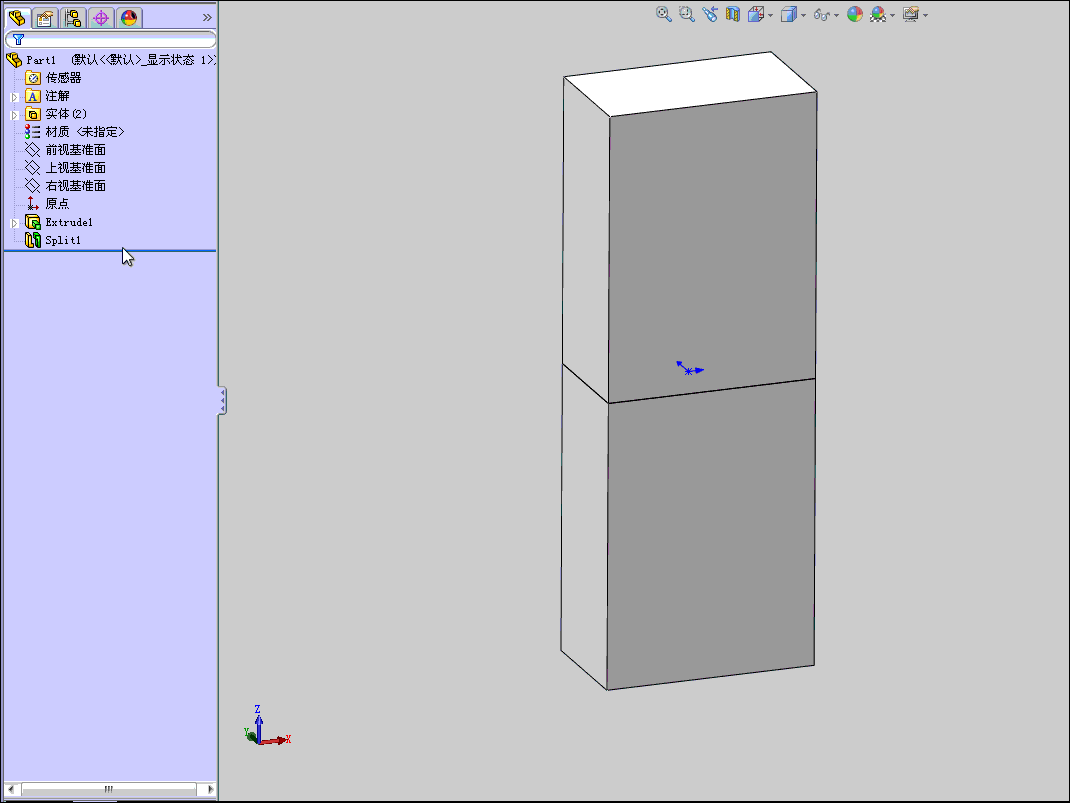Click the sensors folder icon
This screenshot has width=1070, height=803.
click(x=33, y=78)
